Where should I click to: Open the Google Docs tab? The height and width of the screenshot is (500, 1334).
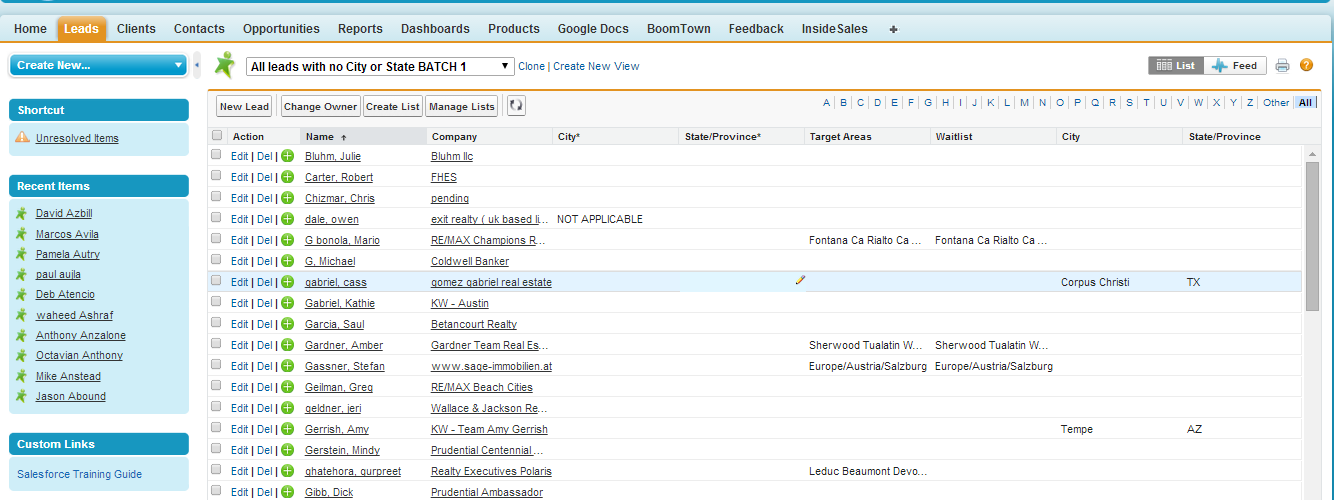[x=593, y=29]
